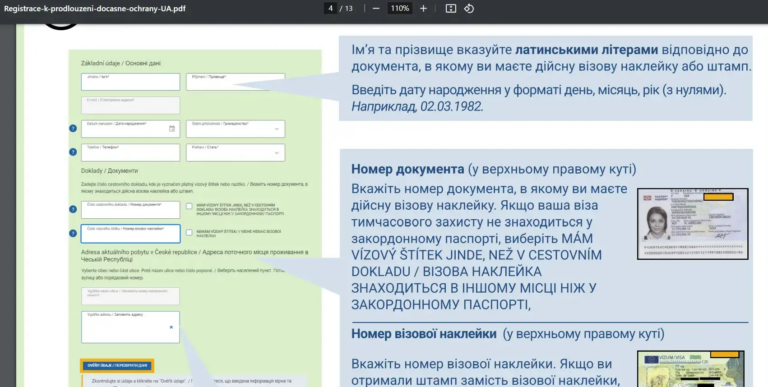
Task: Expand the Státní příslušnost dropdown
Action: pyautogui.click(x=235, y=129)
